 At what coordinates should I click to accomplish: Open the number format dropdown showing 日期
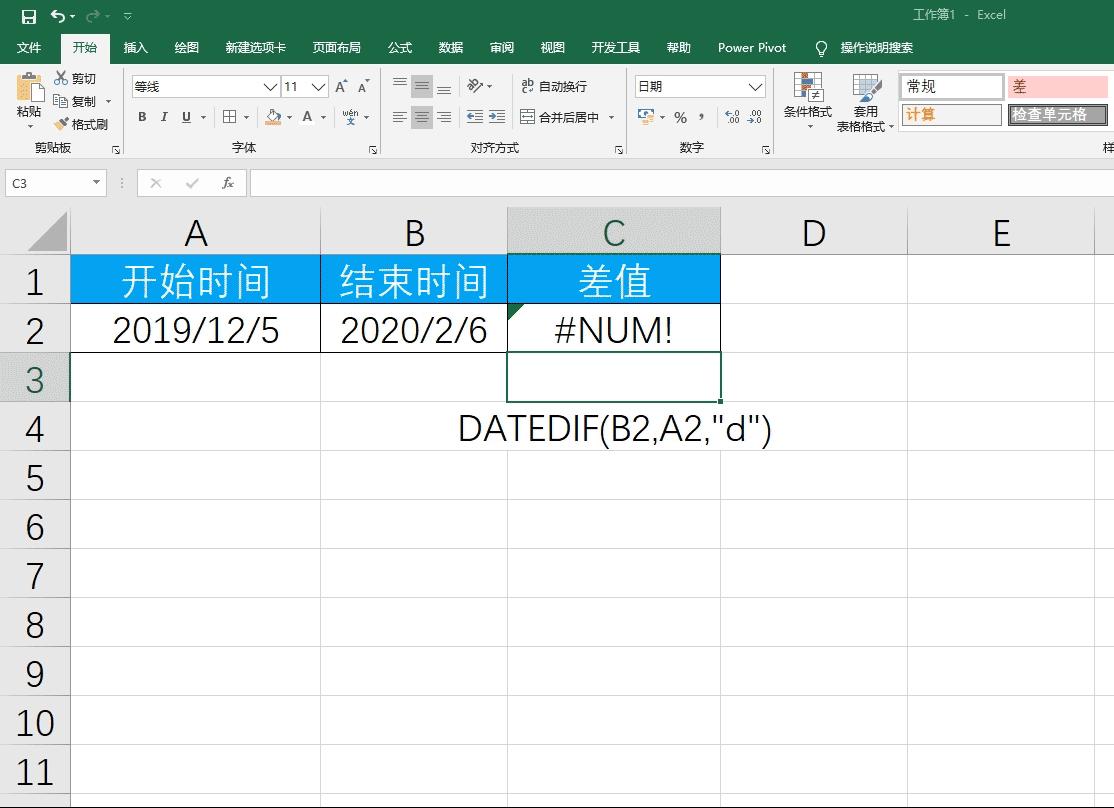point(755,85)
